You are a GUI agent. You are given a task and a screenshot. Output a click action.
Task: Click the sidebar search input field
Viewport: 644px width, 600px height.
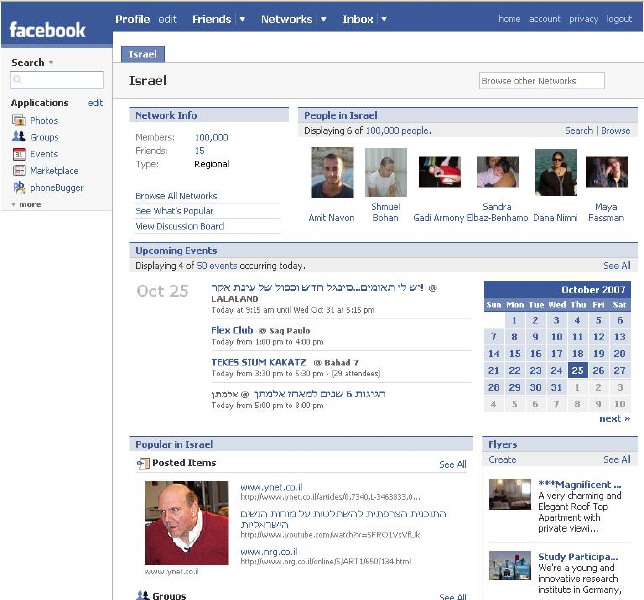[x=57, y=80]
